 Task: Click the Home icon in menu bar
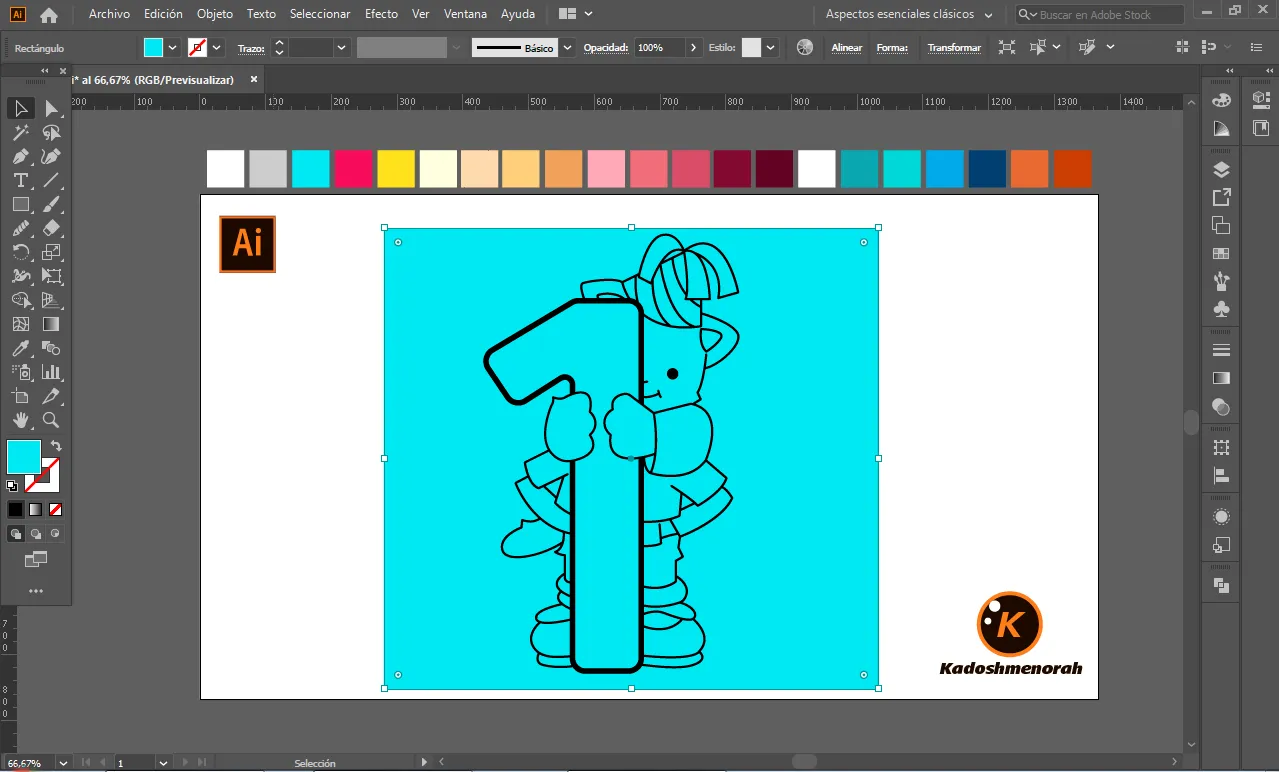(48, 15)
